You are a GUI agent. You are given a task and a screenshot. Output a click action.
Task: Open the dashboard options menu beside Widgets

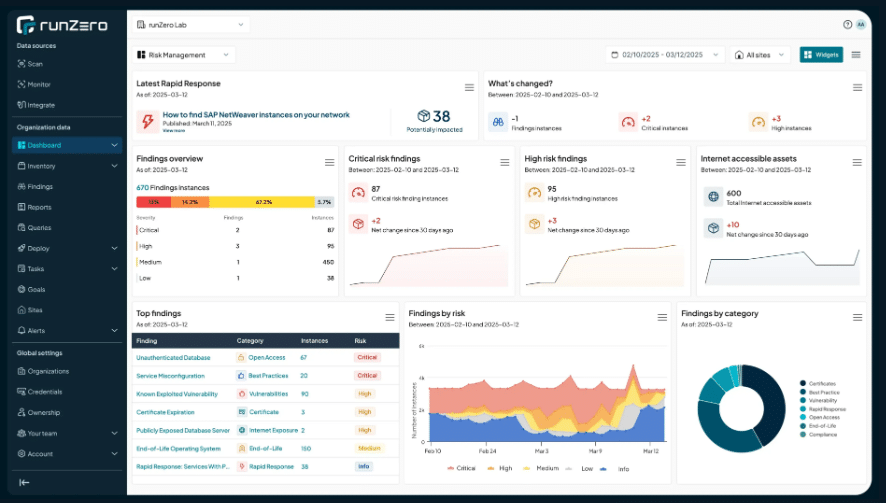856,55
